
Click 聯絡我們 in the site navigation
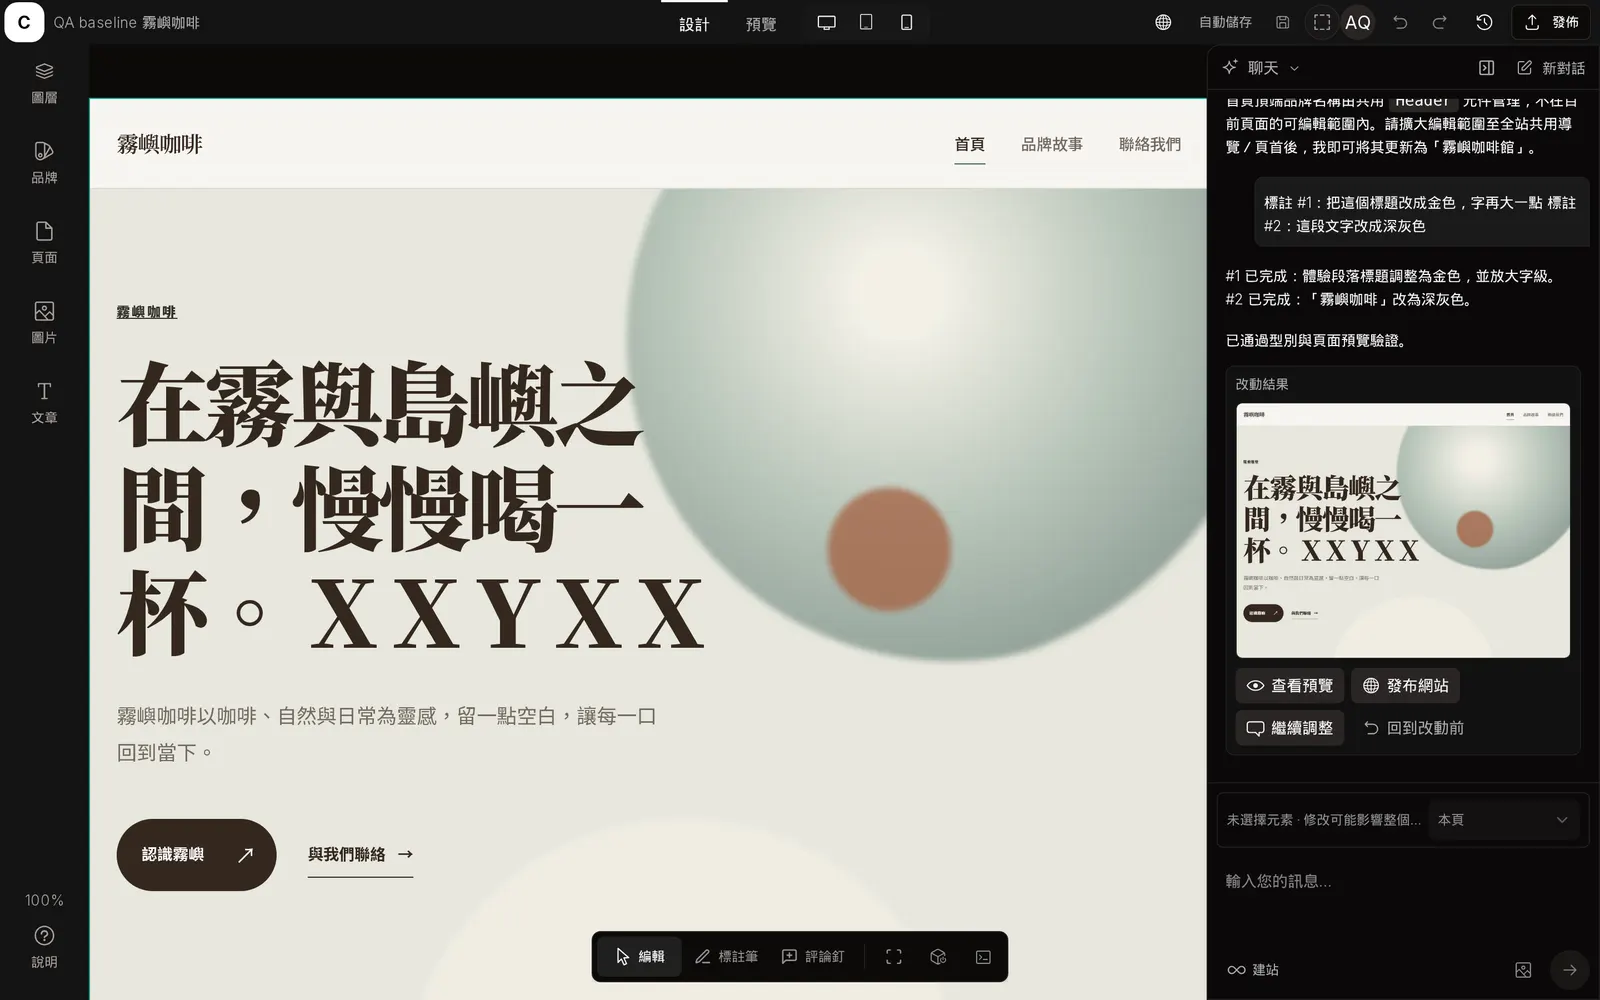tap(1149, 145)
